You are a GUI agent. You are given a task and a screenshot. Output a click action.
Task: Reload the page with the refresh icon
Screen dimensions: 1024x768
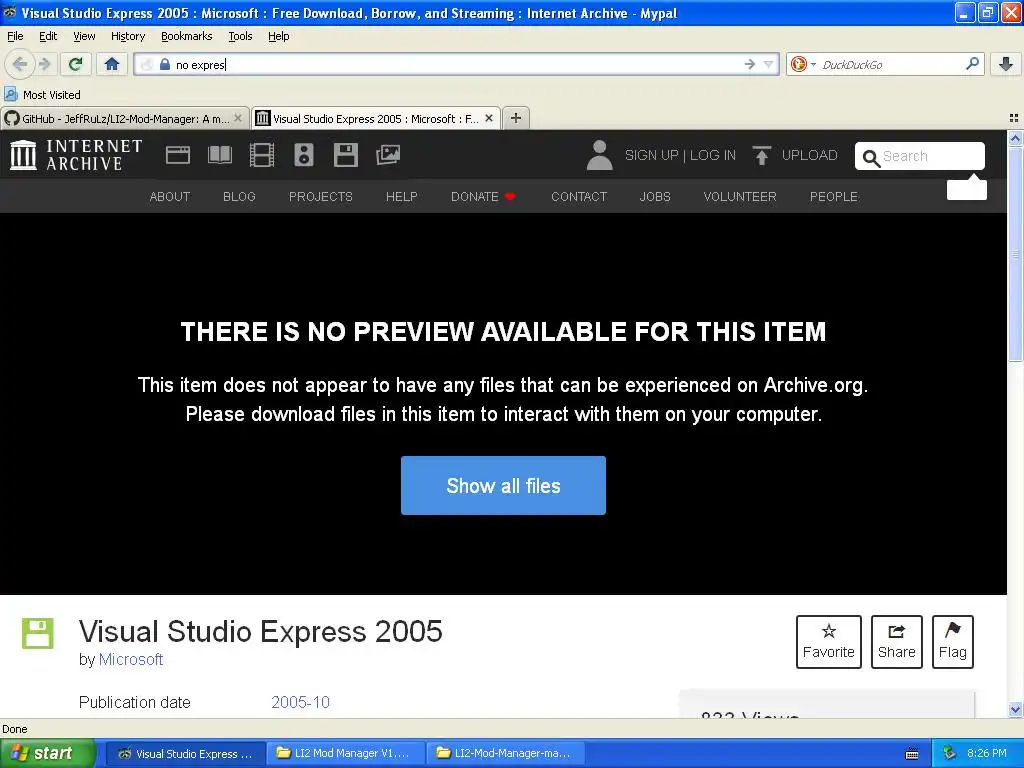point(76,64)
